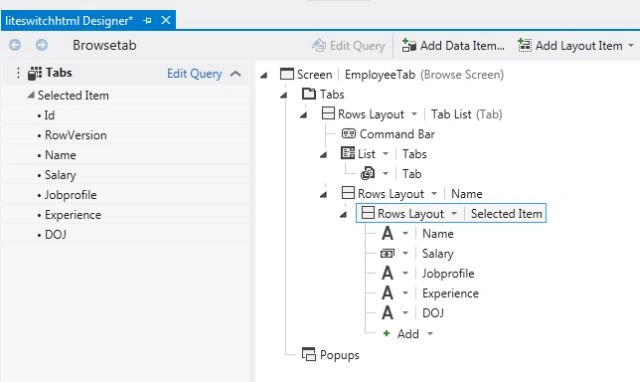Image resolution: width=640 pixels, height=382 pixels.
Task: Select the Selected Item label in tree
Action: click(507, 213)
